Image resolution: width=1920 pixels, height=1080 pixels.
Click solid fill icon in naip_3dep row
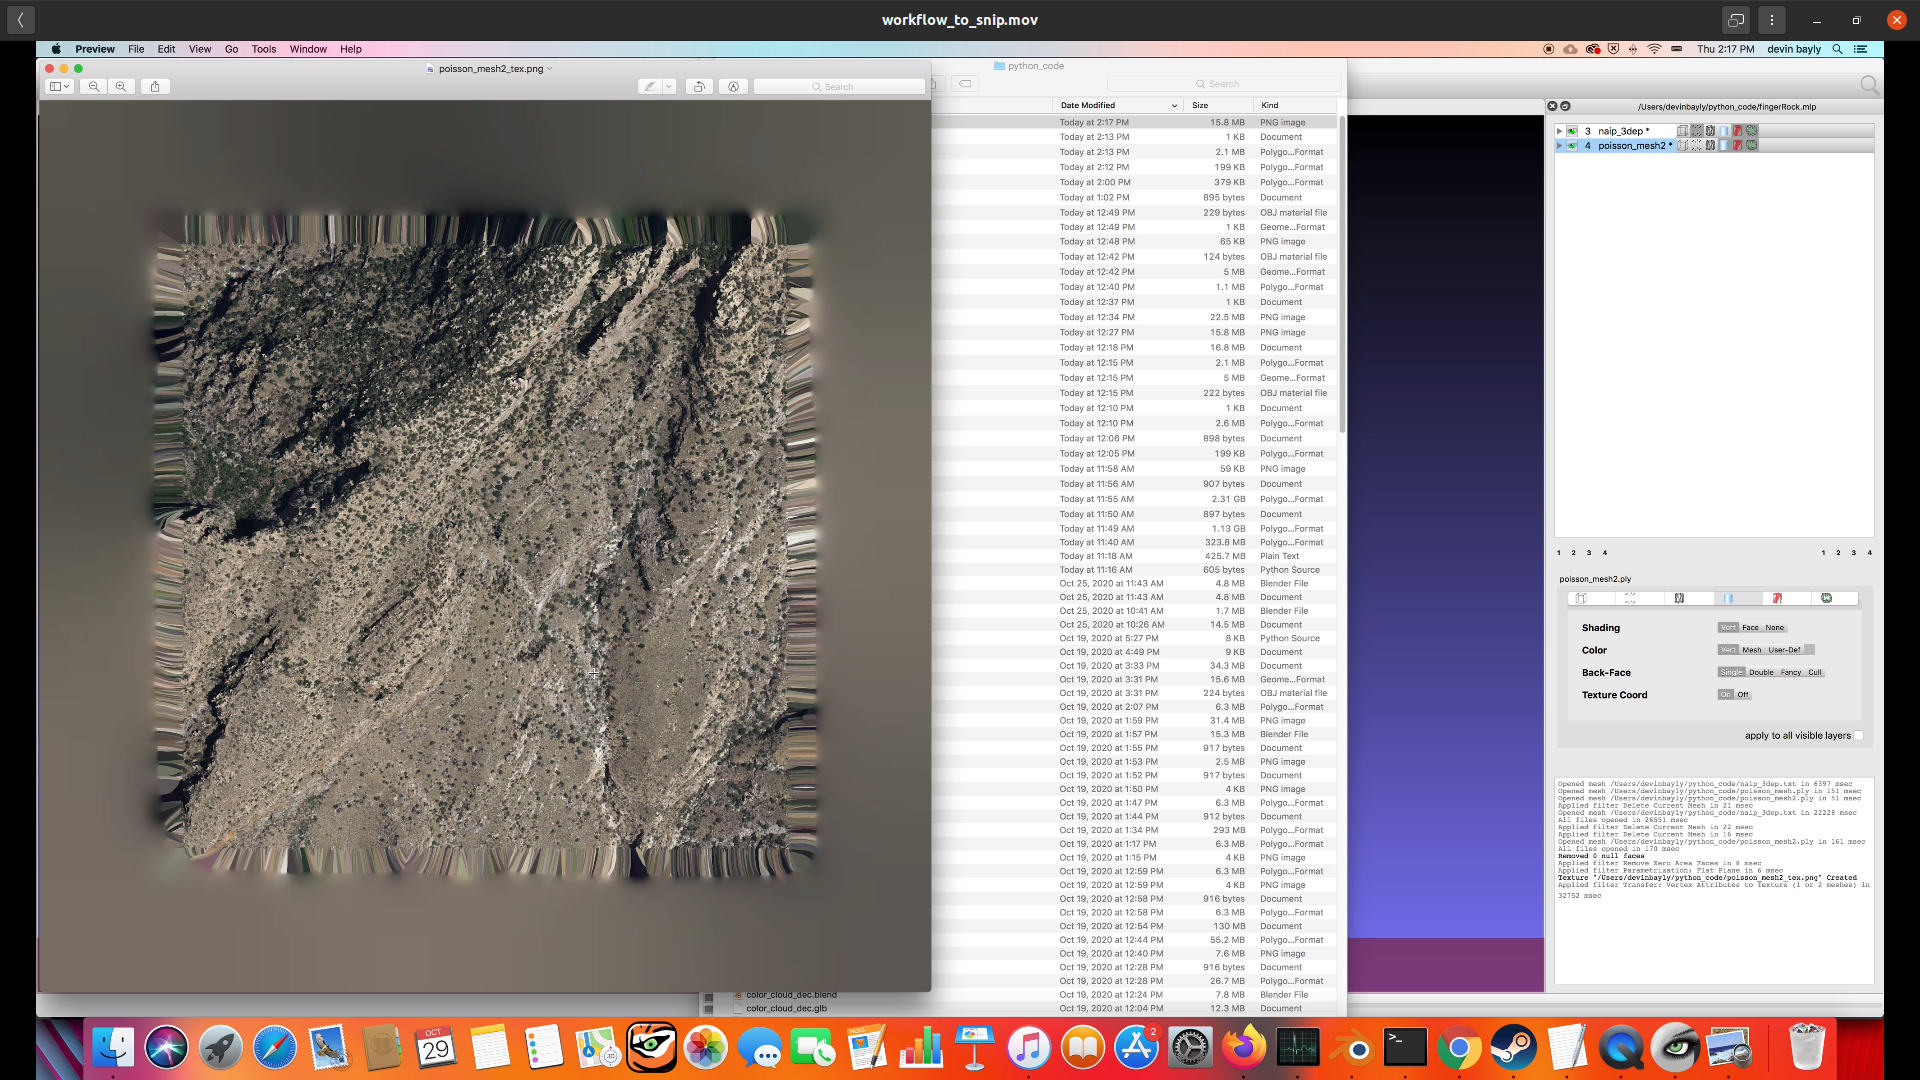click(x=1724, y=131)
